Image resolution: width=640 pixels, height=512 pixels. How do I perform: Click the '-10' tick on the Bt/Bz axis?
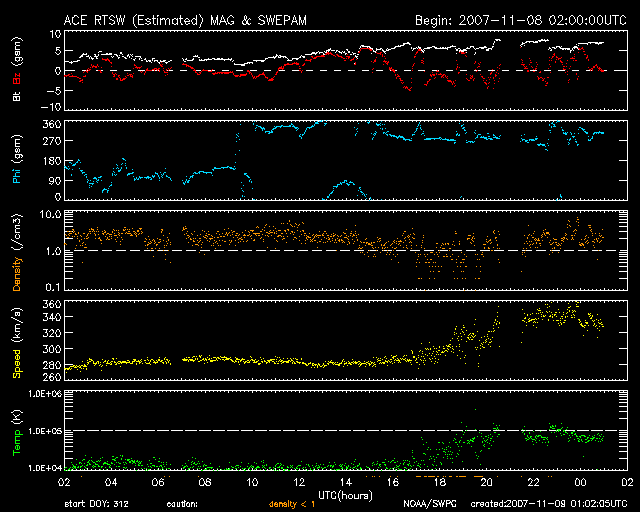coord(51,107)
